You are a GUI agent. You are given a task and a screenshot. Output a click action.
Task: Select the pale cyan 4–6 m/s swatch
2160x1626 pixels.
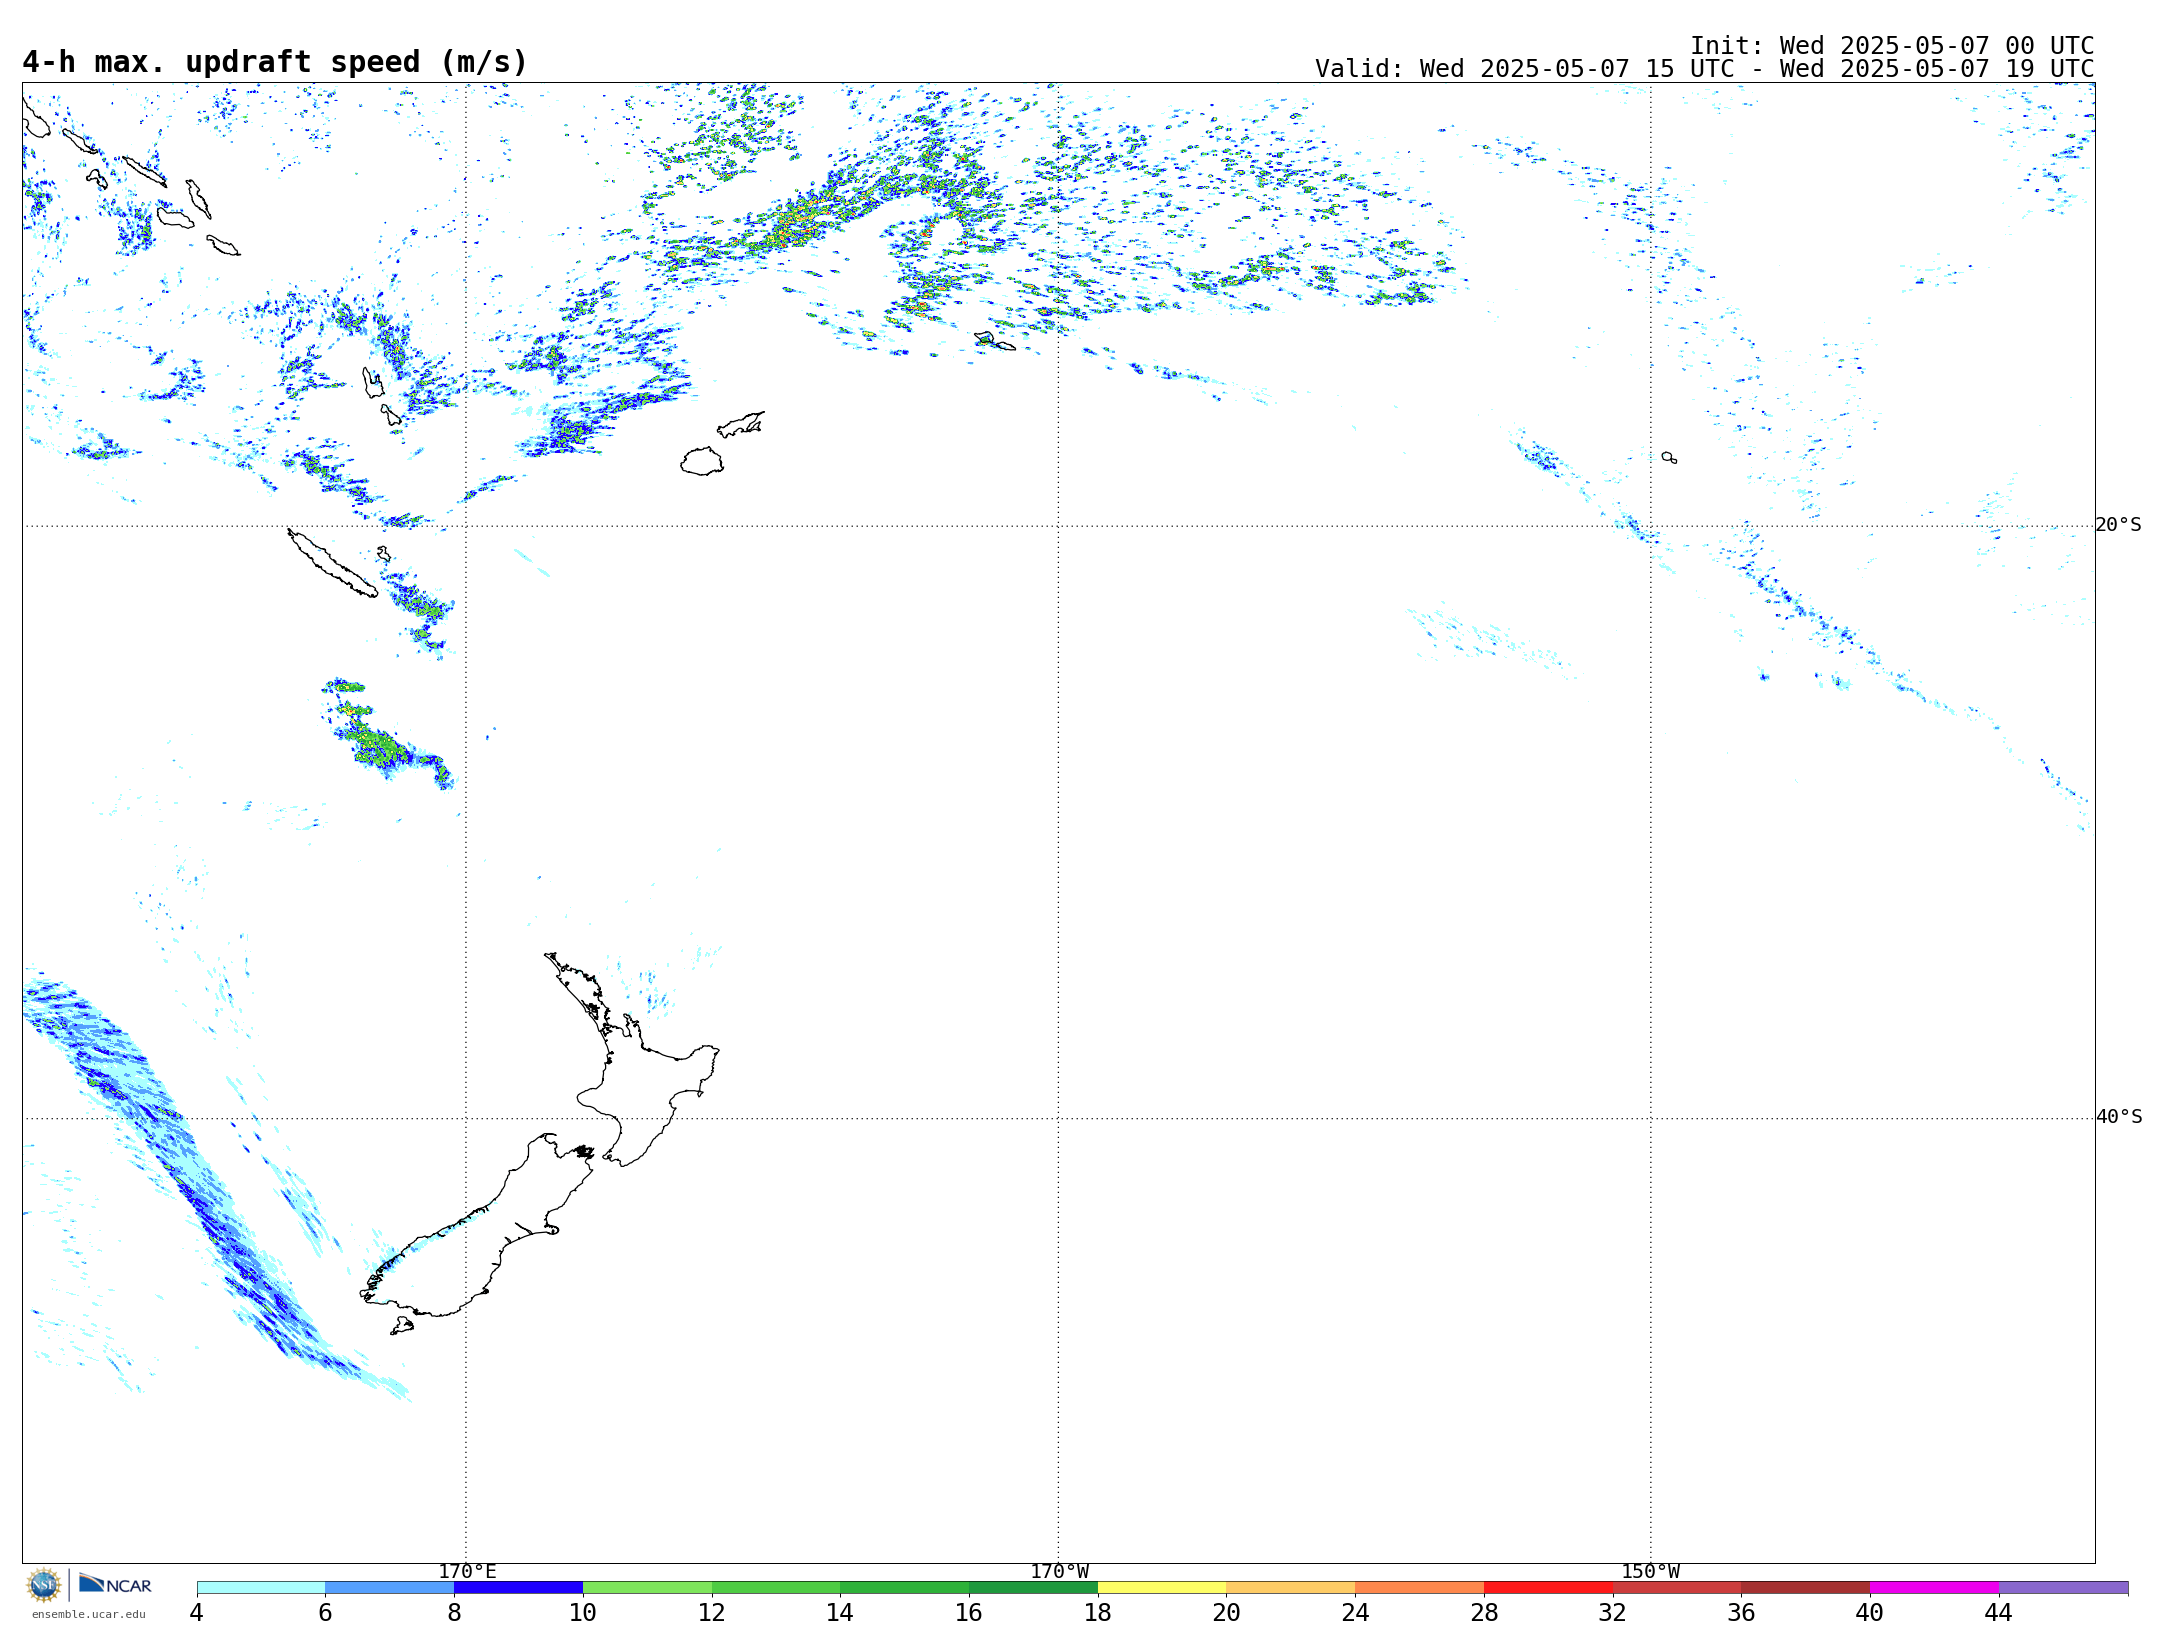pyautogui.click(x=261, y=1588)
